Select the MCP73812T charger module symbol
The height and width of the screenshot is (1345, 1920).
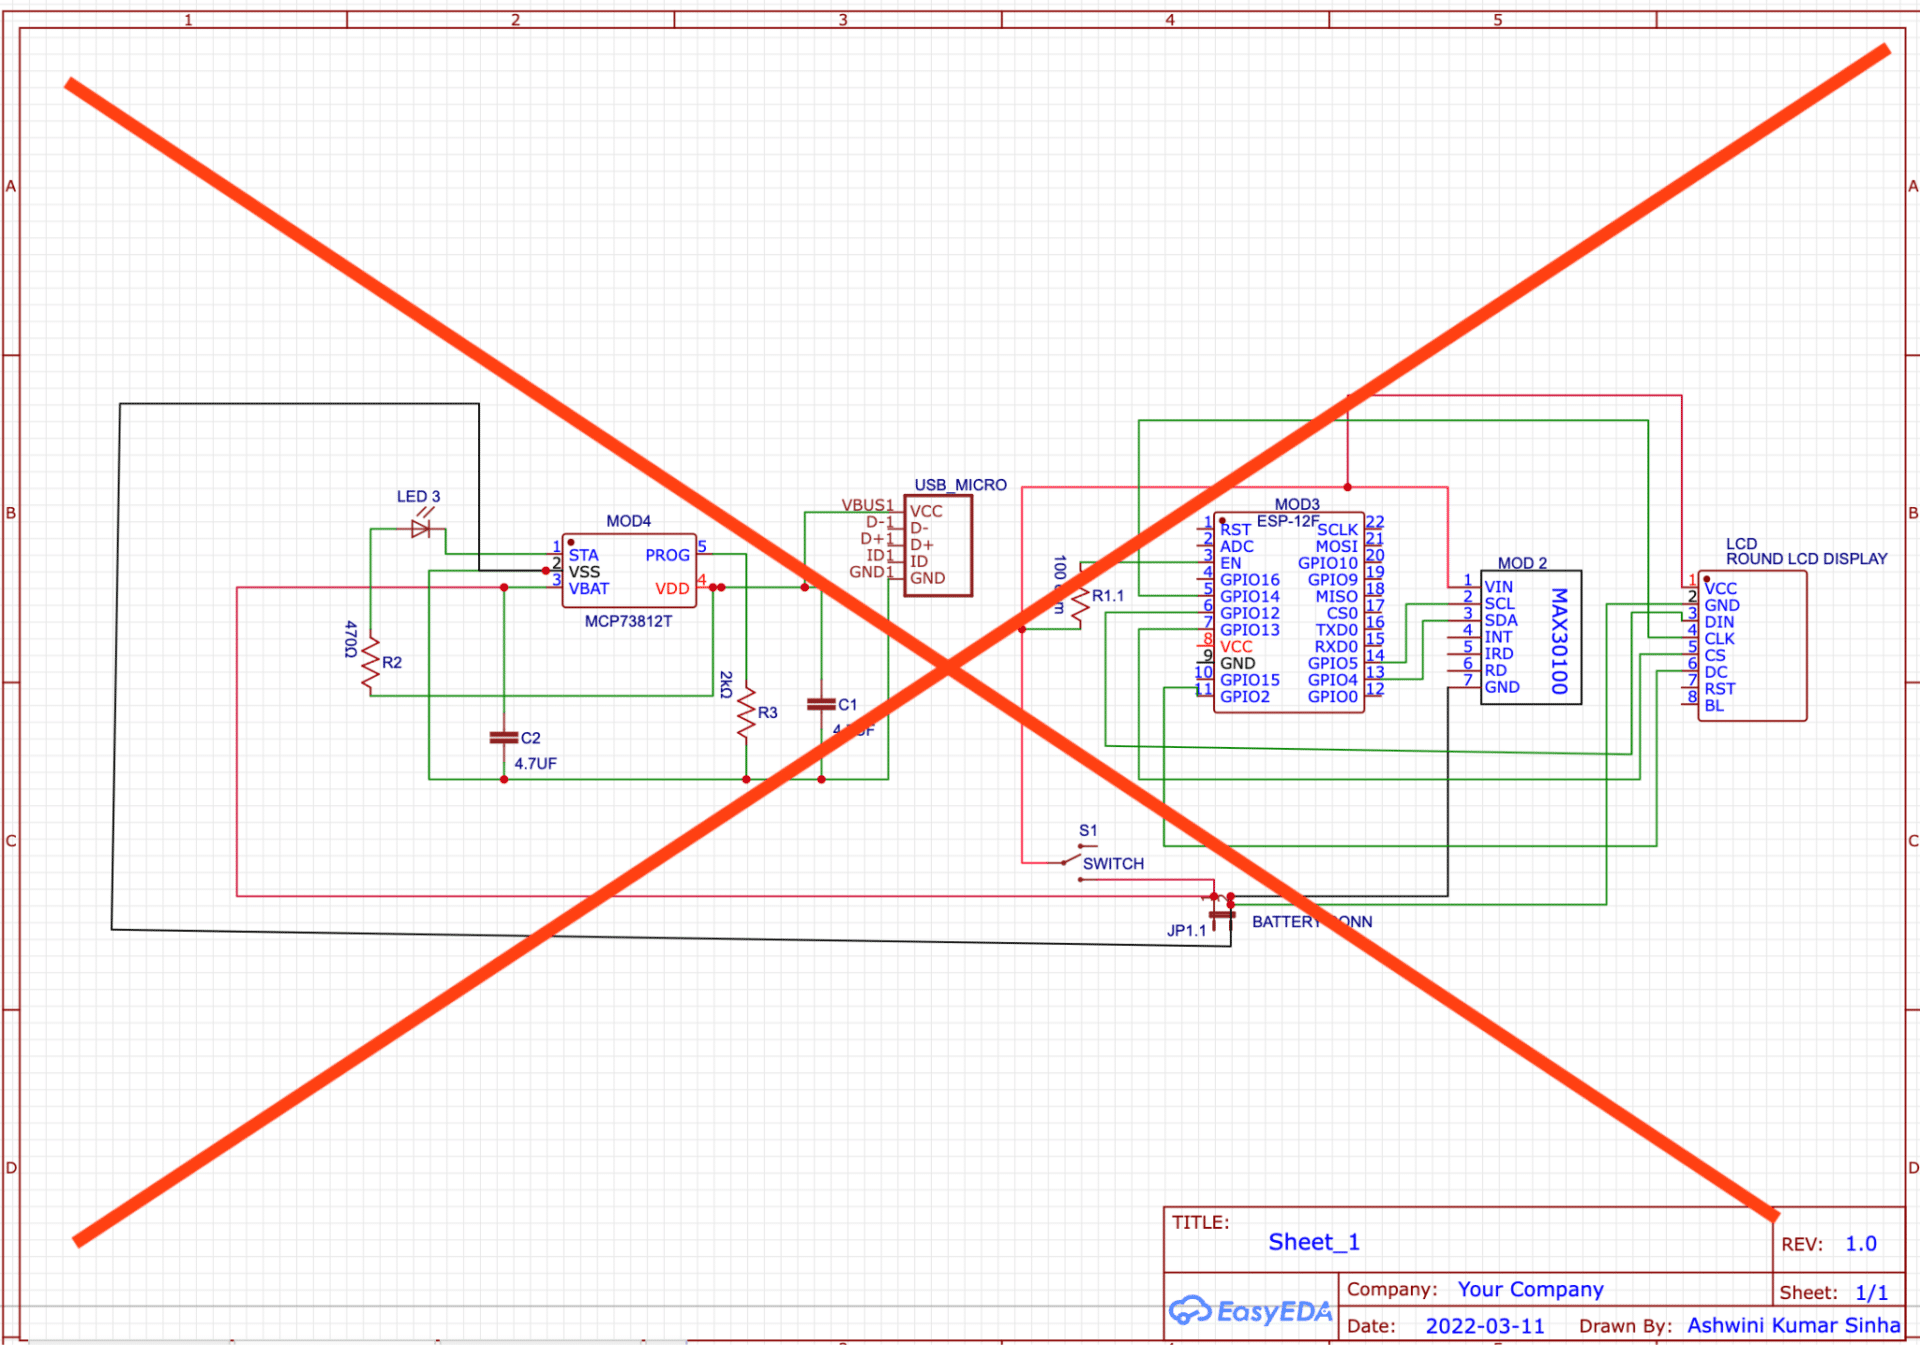pos(628,572)
